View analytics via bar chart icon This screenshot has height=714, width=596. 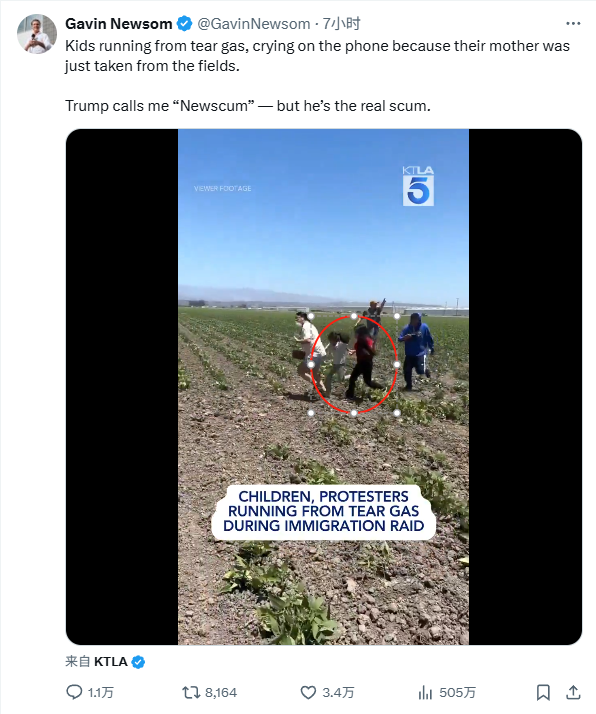pos(425,693)
